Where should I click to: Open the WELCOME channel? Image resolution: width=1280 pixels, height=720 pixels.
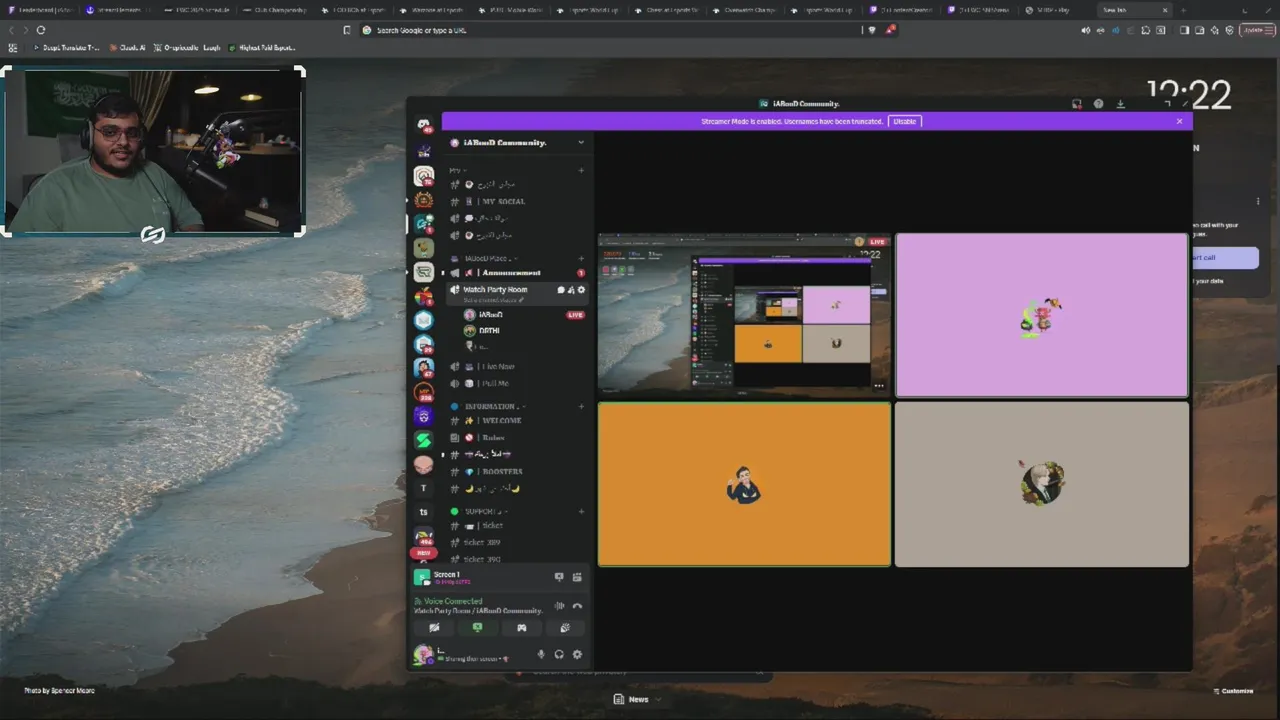click(517, 421)
